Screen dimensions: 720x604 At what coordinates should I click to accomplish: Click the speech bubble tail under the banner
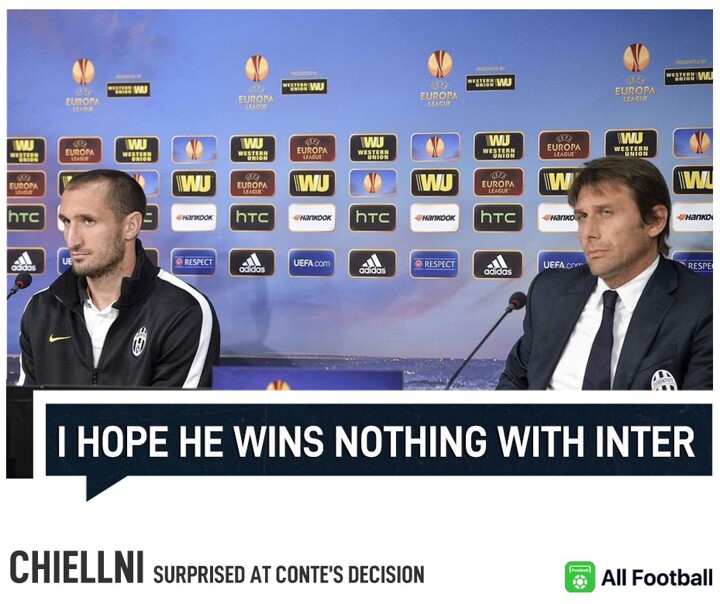[x=105, y=488]
